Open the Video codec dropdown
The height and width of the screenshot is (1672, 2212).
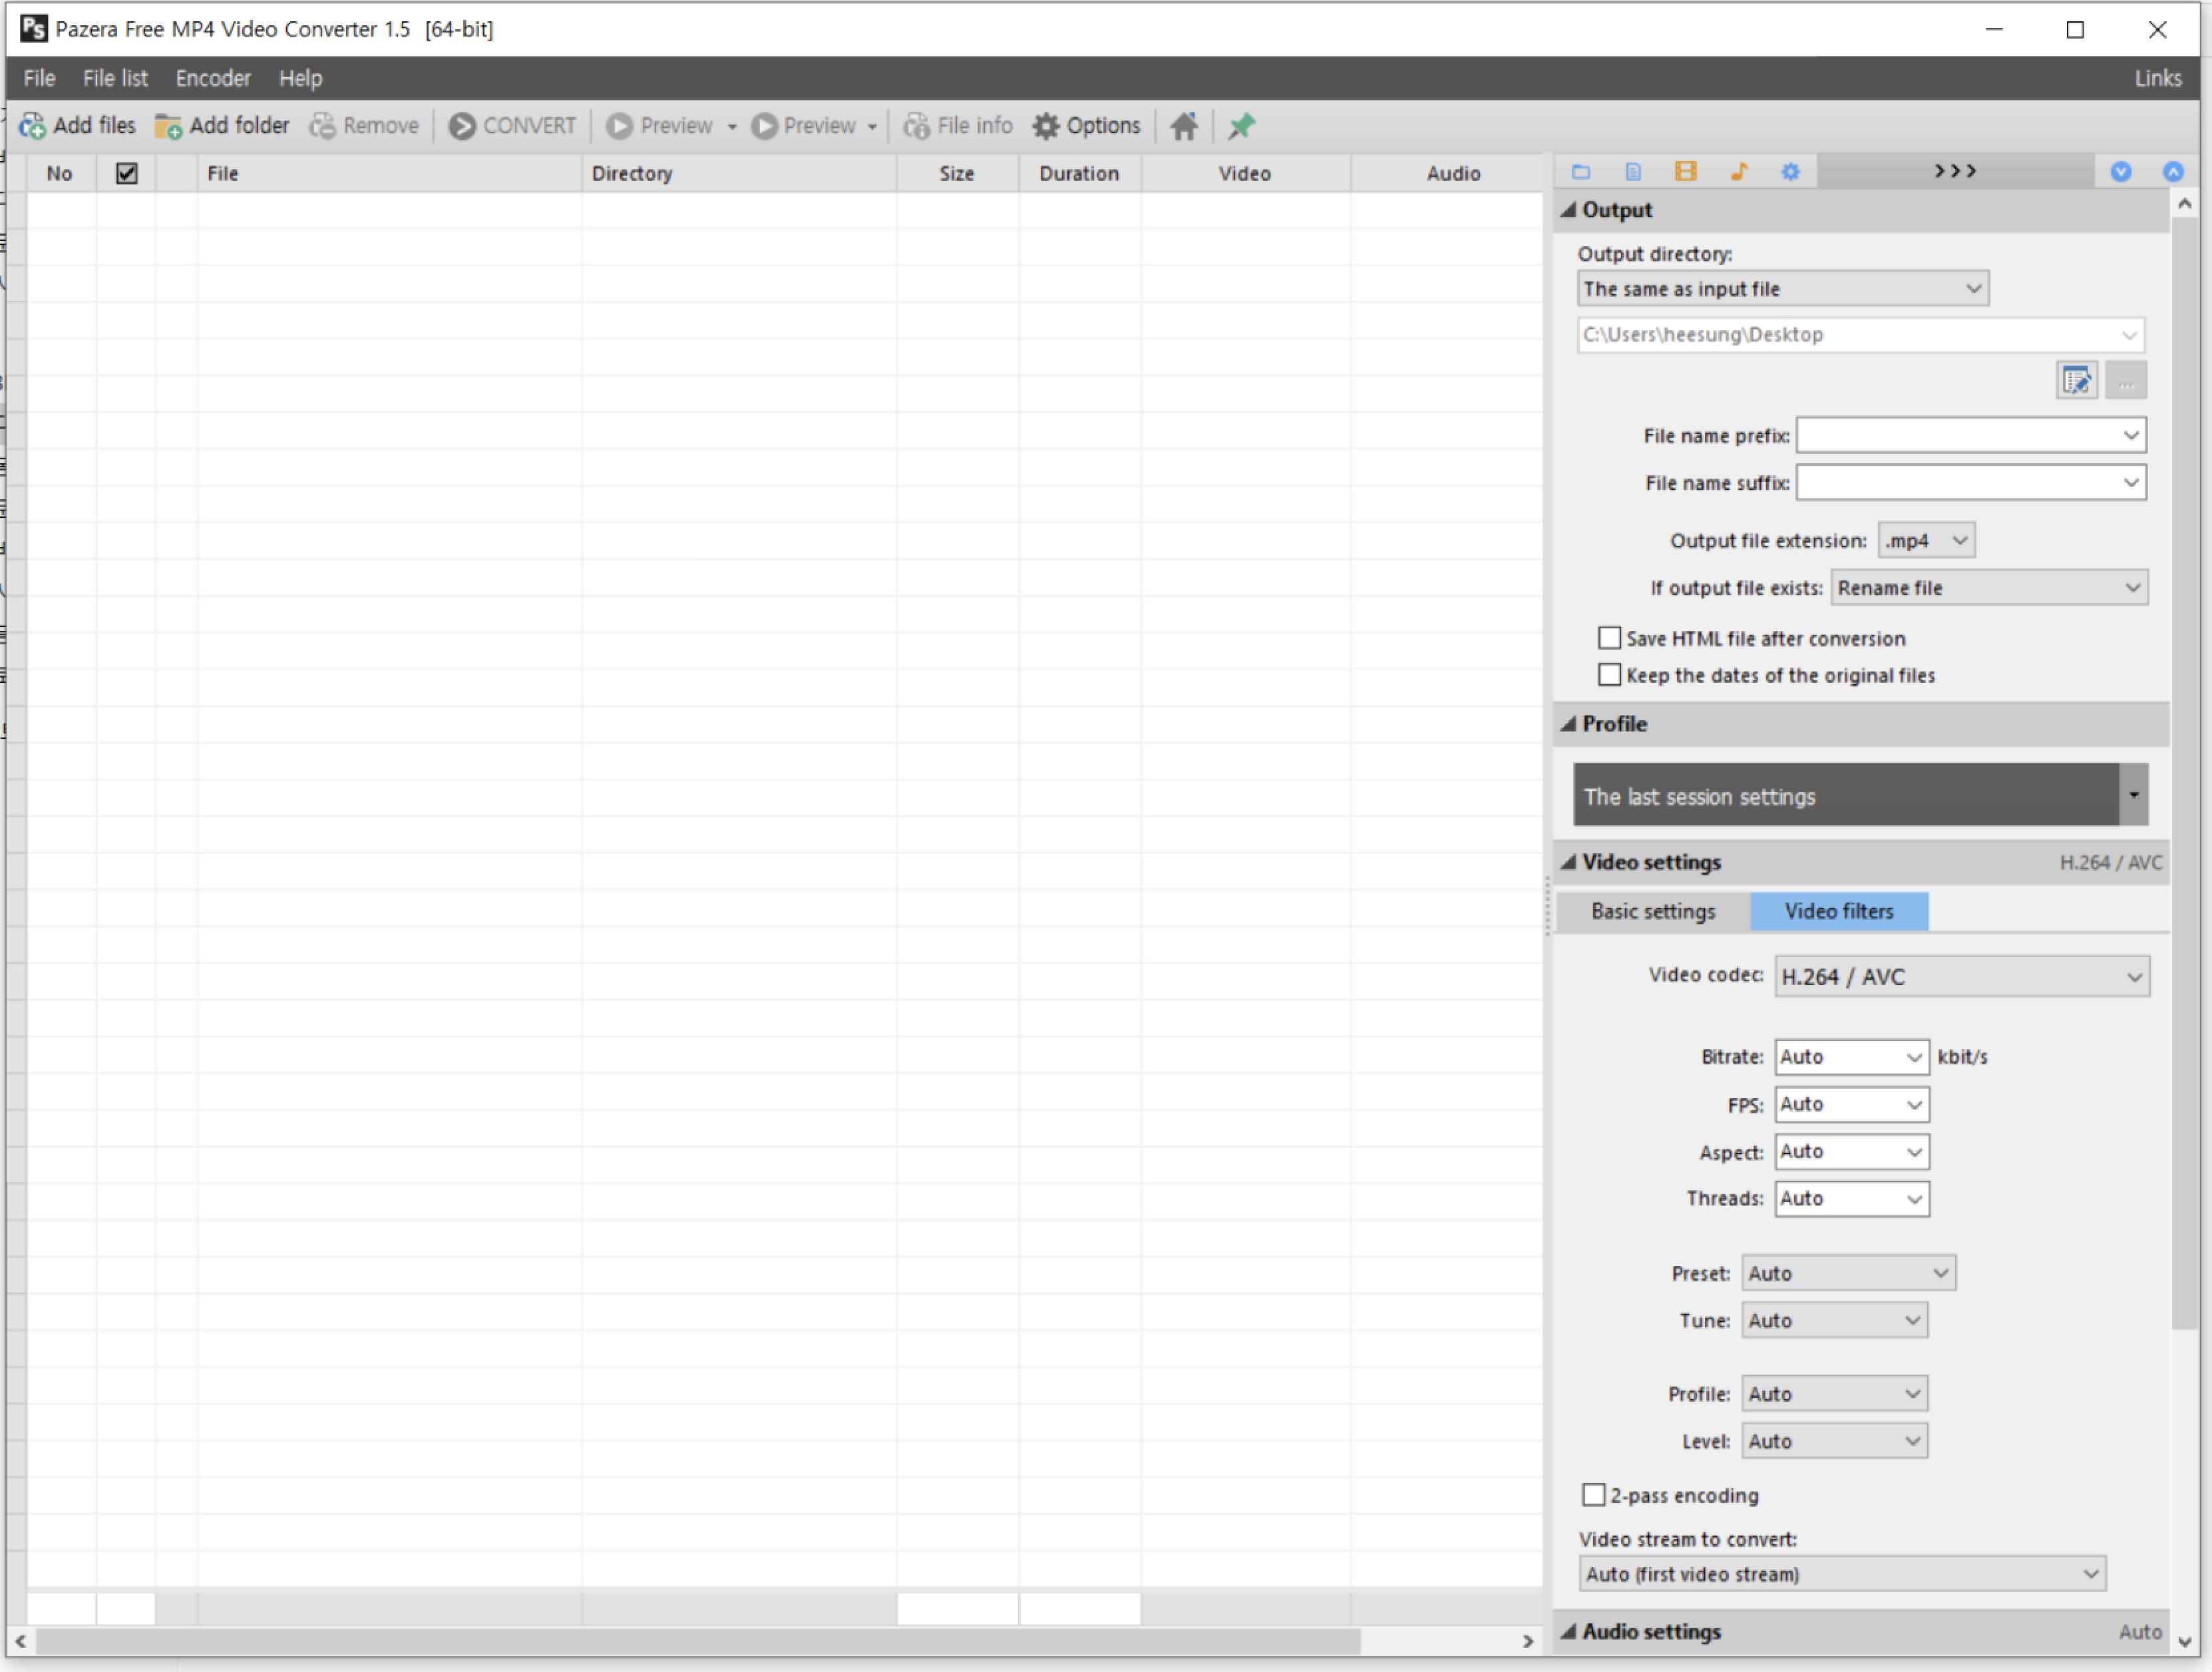tap(1961, 977)
